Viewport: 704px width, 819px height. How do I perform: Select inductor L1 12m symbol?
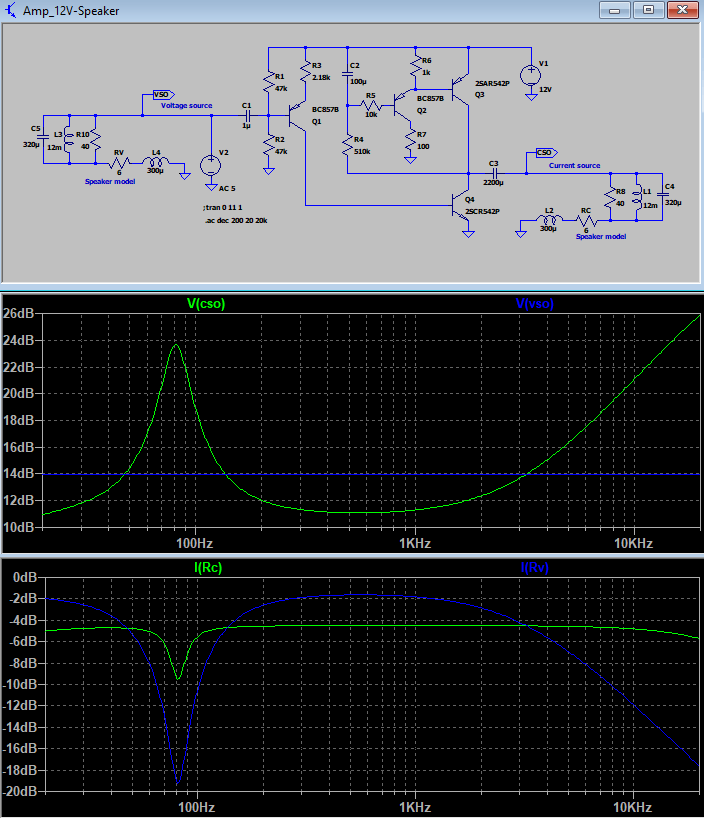coord(637,198)
